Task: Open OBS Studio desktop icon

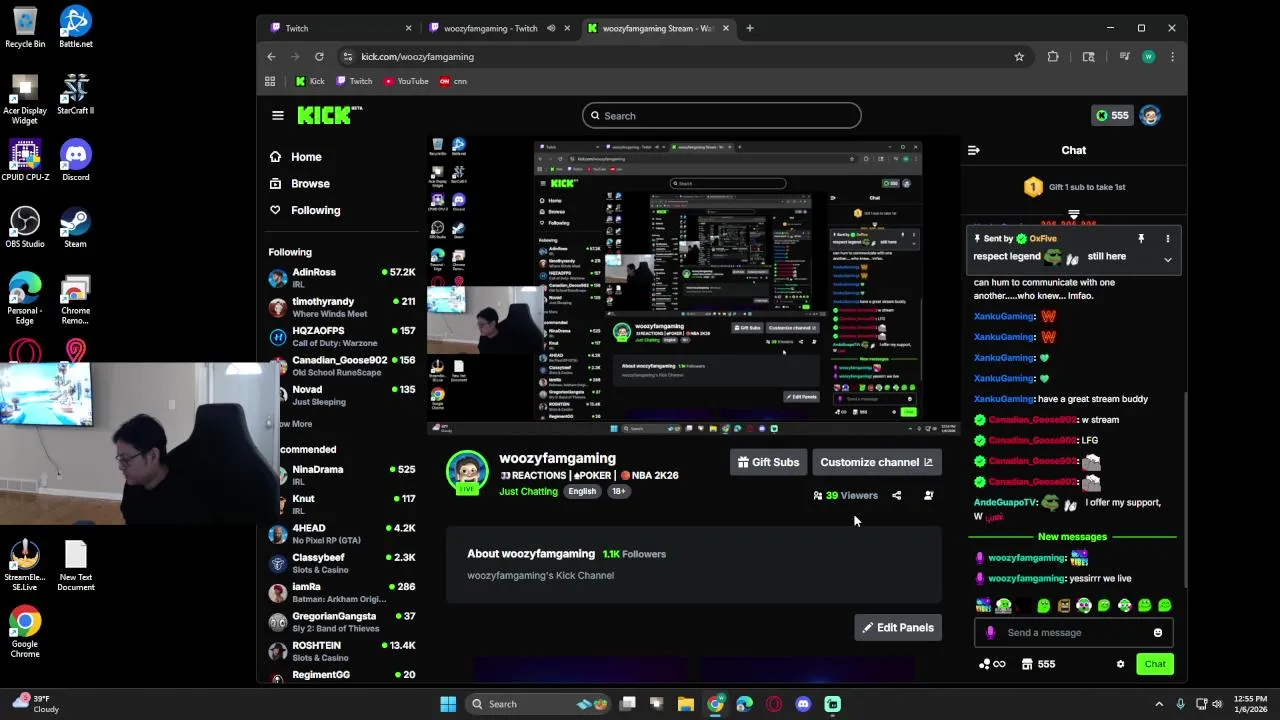Action: 25,227
